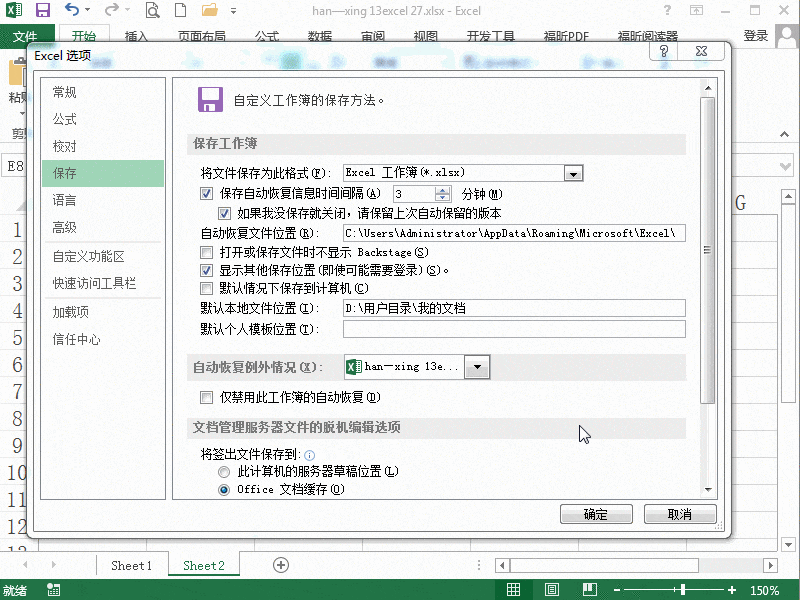
Task: Open the Print Preview icon
Action: 152,10
